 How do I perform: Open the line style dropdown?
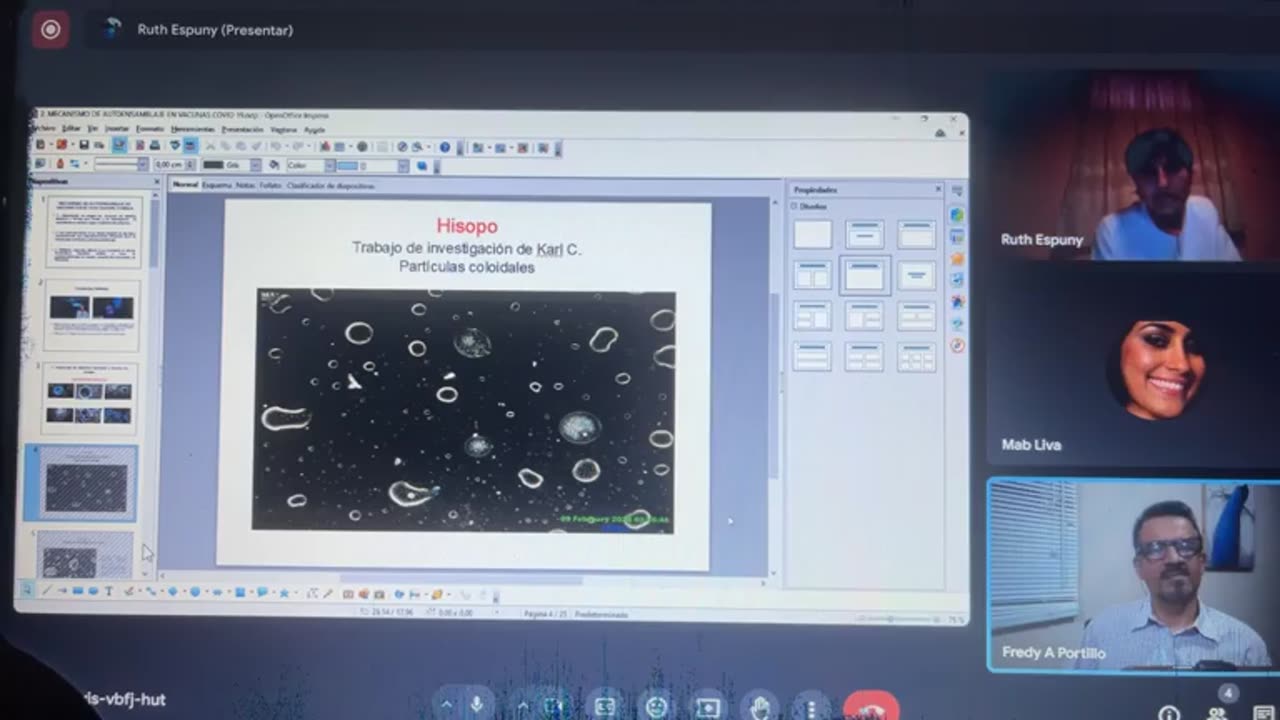(x=142, y=165)
